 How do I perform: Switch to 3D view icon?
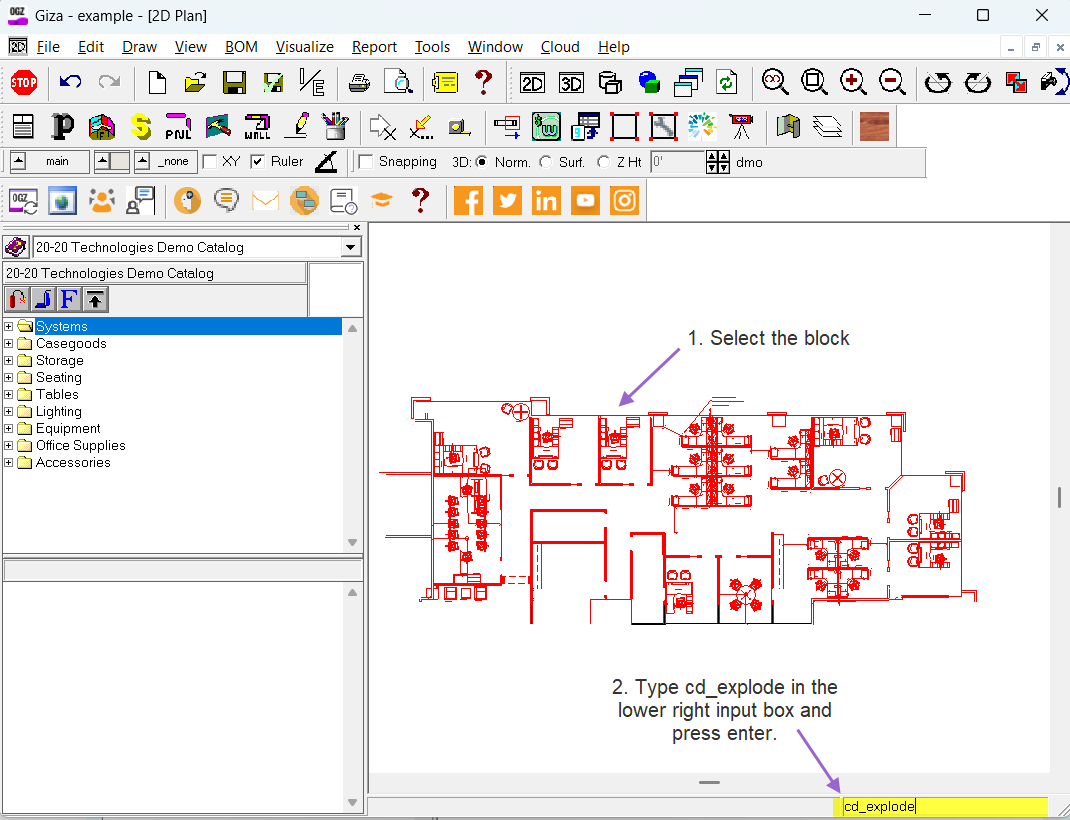click(x=571, y=83)
